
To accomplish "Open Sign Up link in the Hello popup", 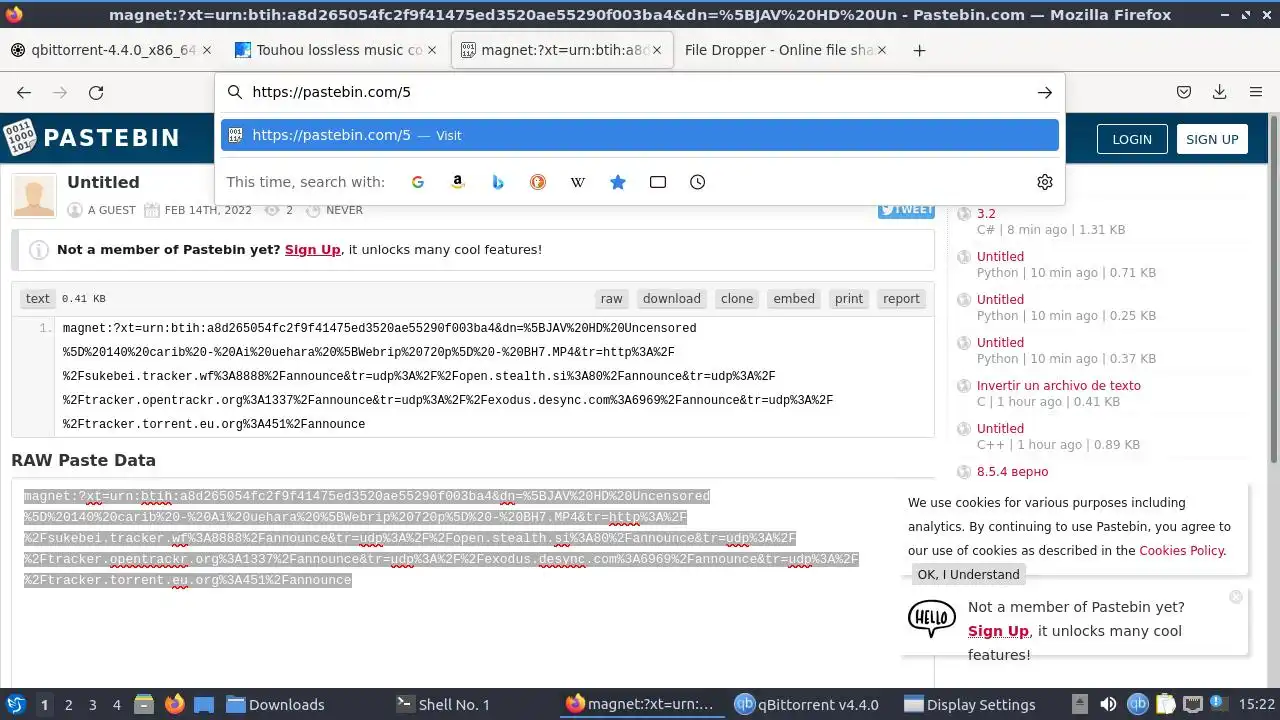I will [x=998, y=631].
